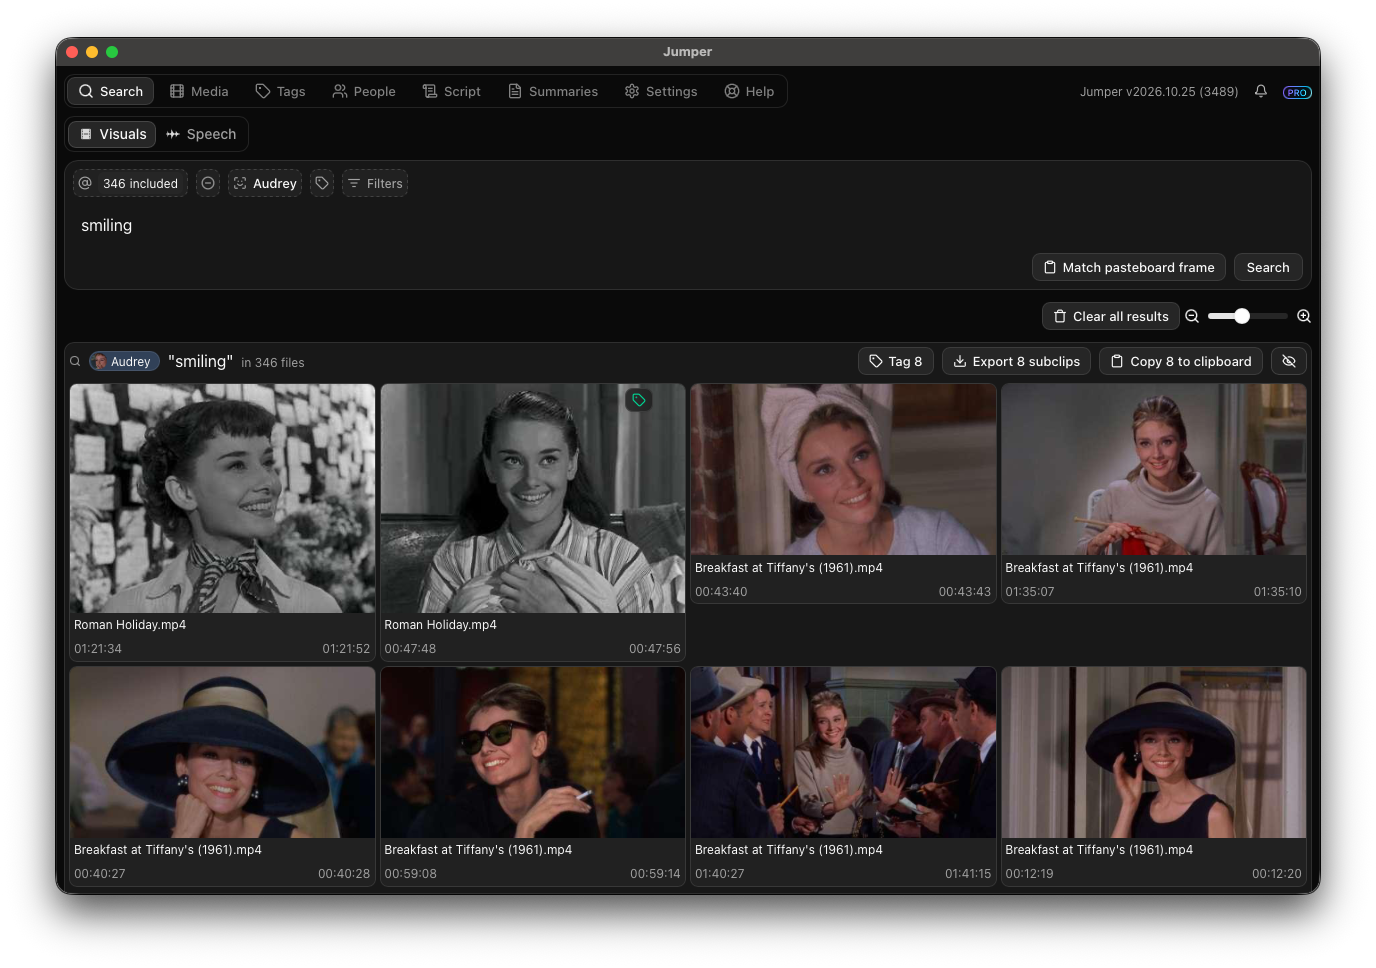
Task: Click the Tag 8 button
Action: pos(896,361)
